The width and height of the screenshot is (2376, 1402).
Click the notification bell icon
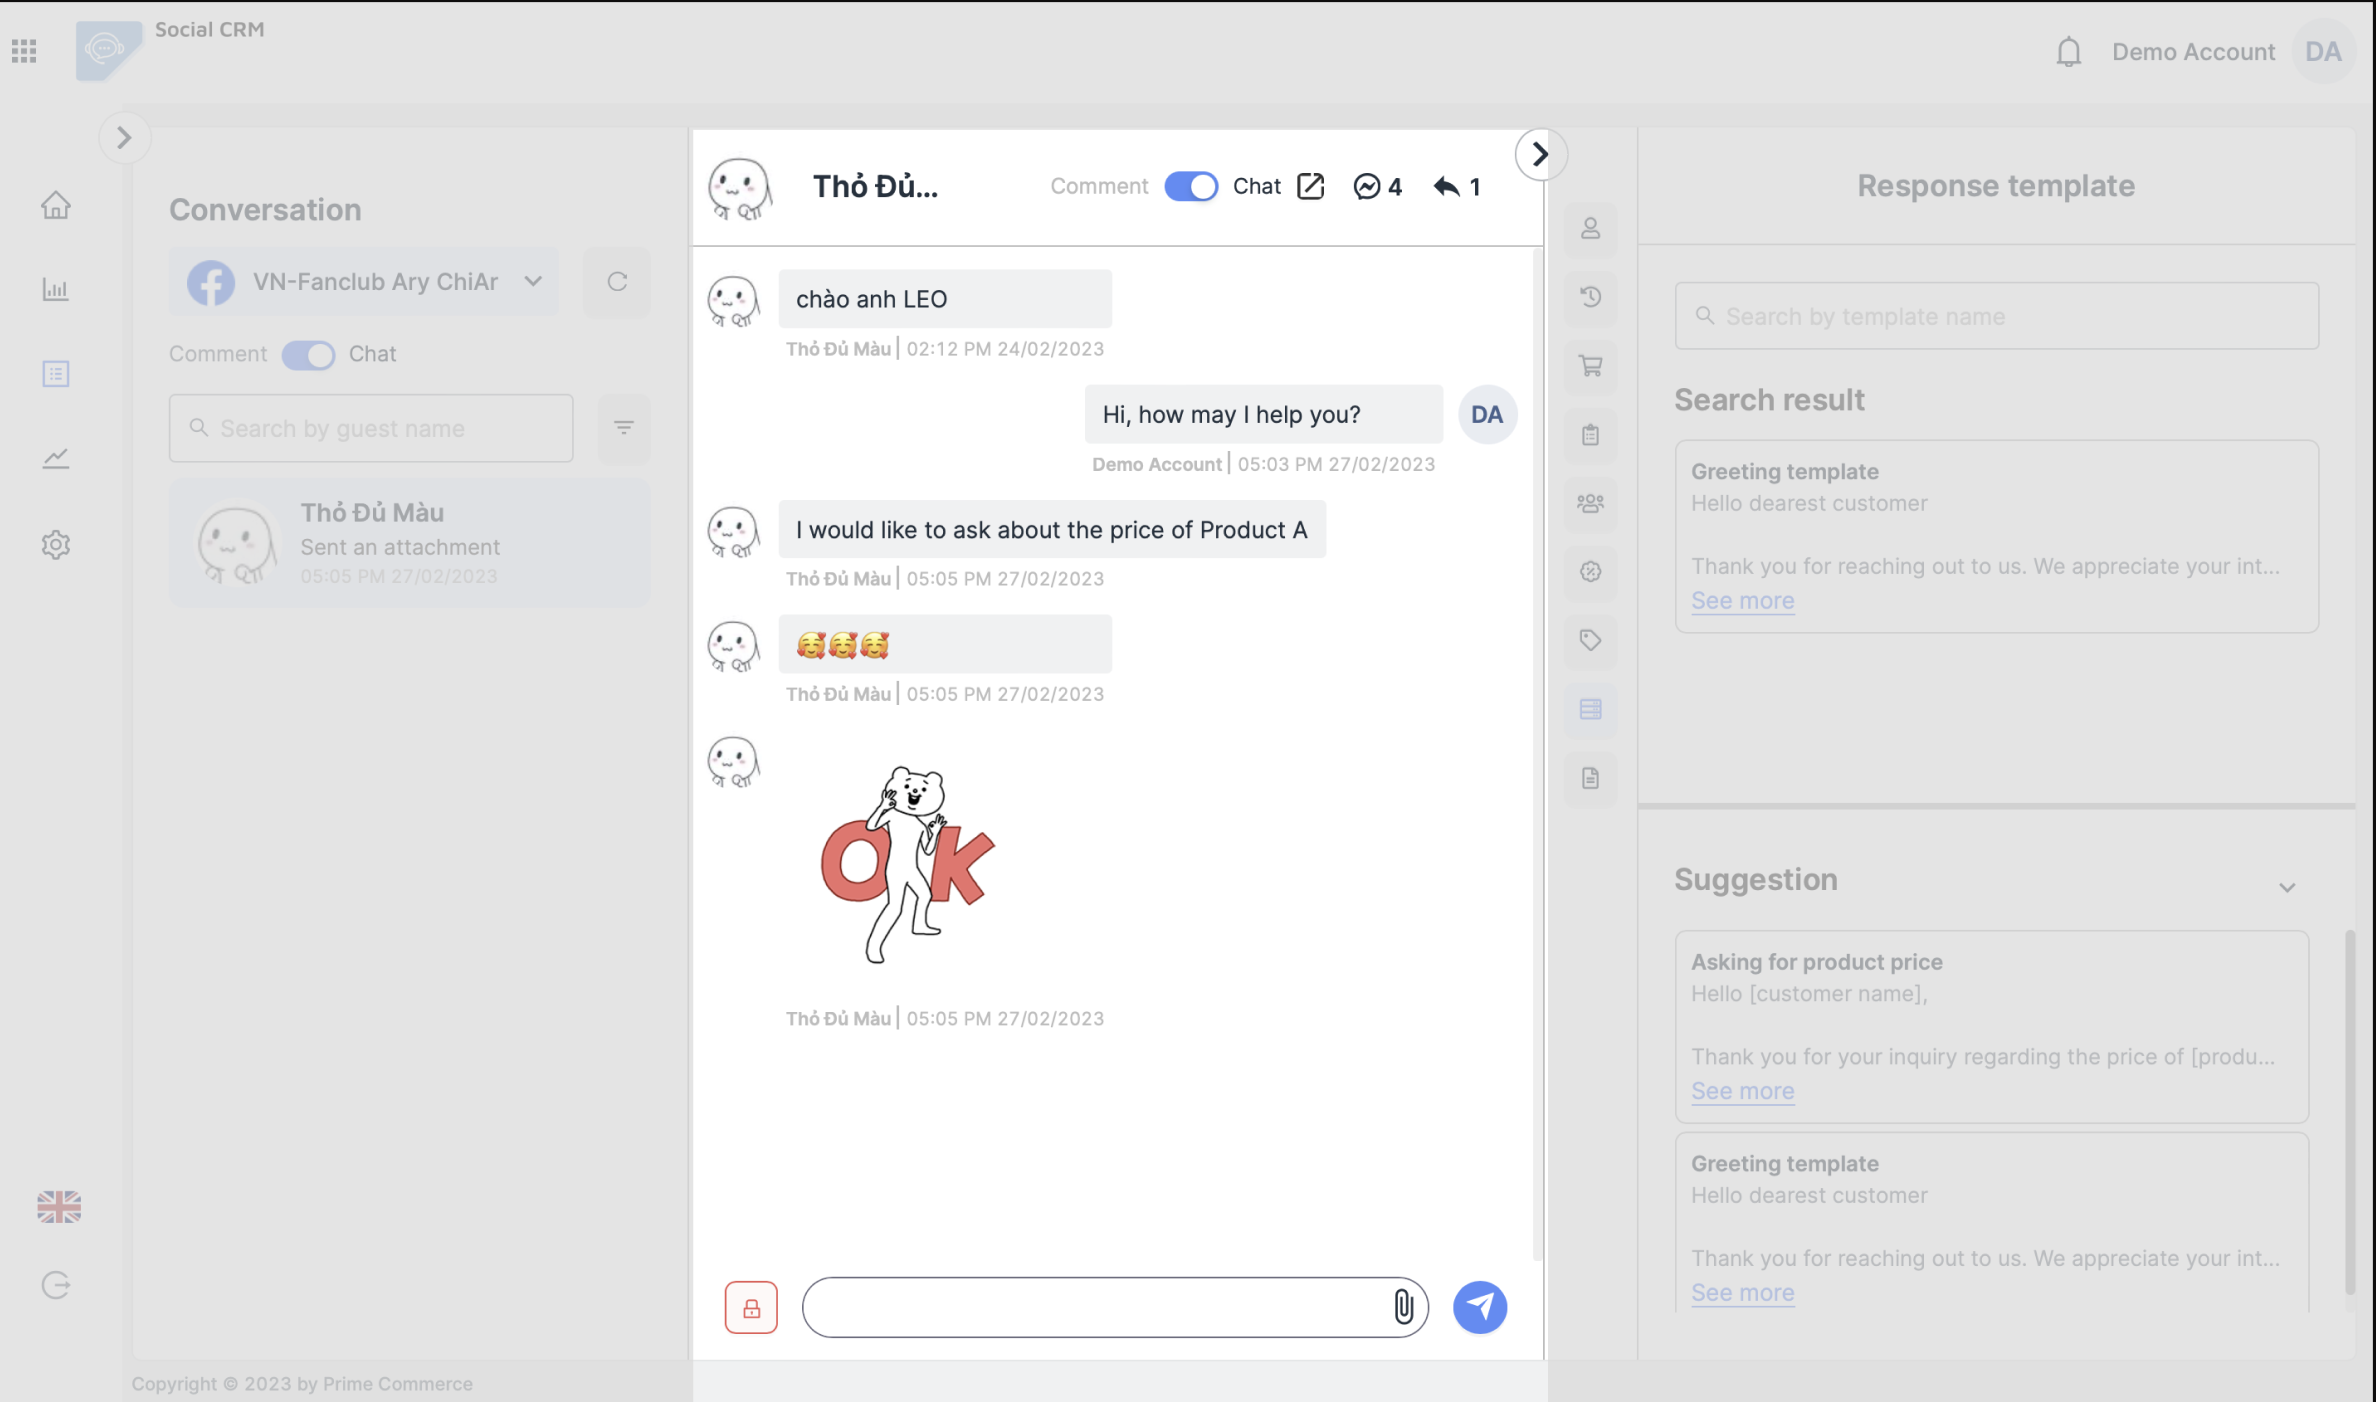2068,52
